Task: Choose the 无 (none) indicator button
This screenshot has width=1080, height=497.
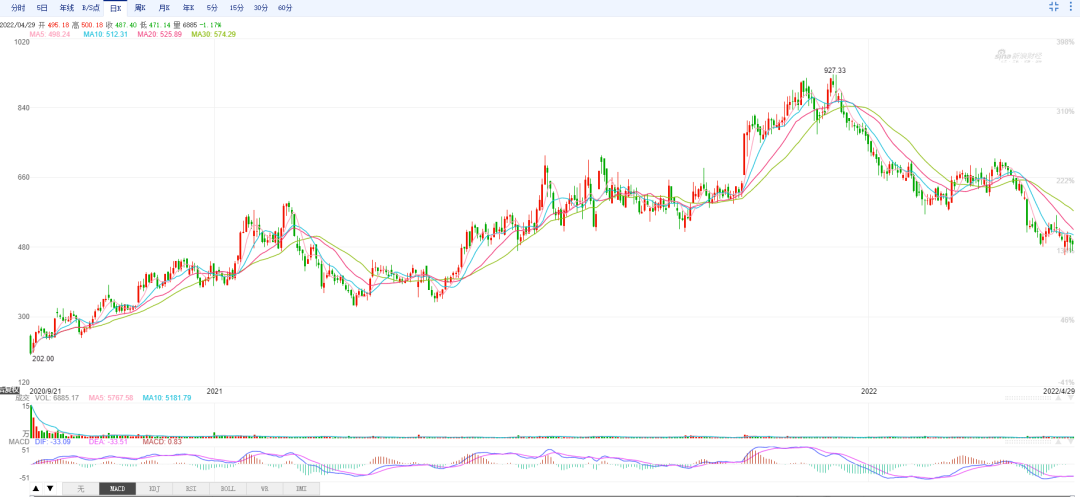Action: [x=81, y=489]
